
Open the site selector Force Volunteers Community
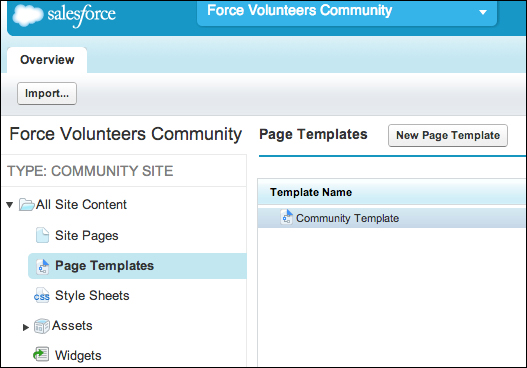point(347,12)
